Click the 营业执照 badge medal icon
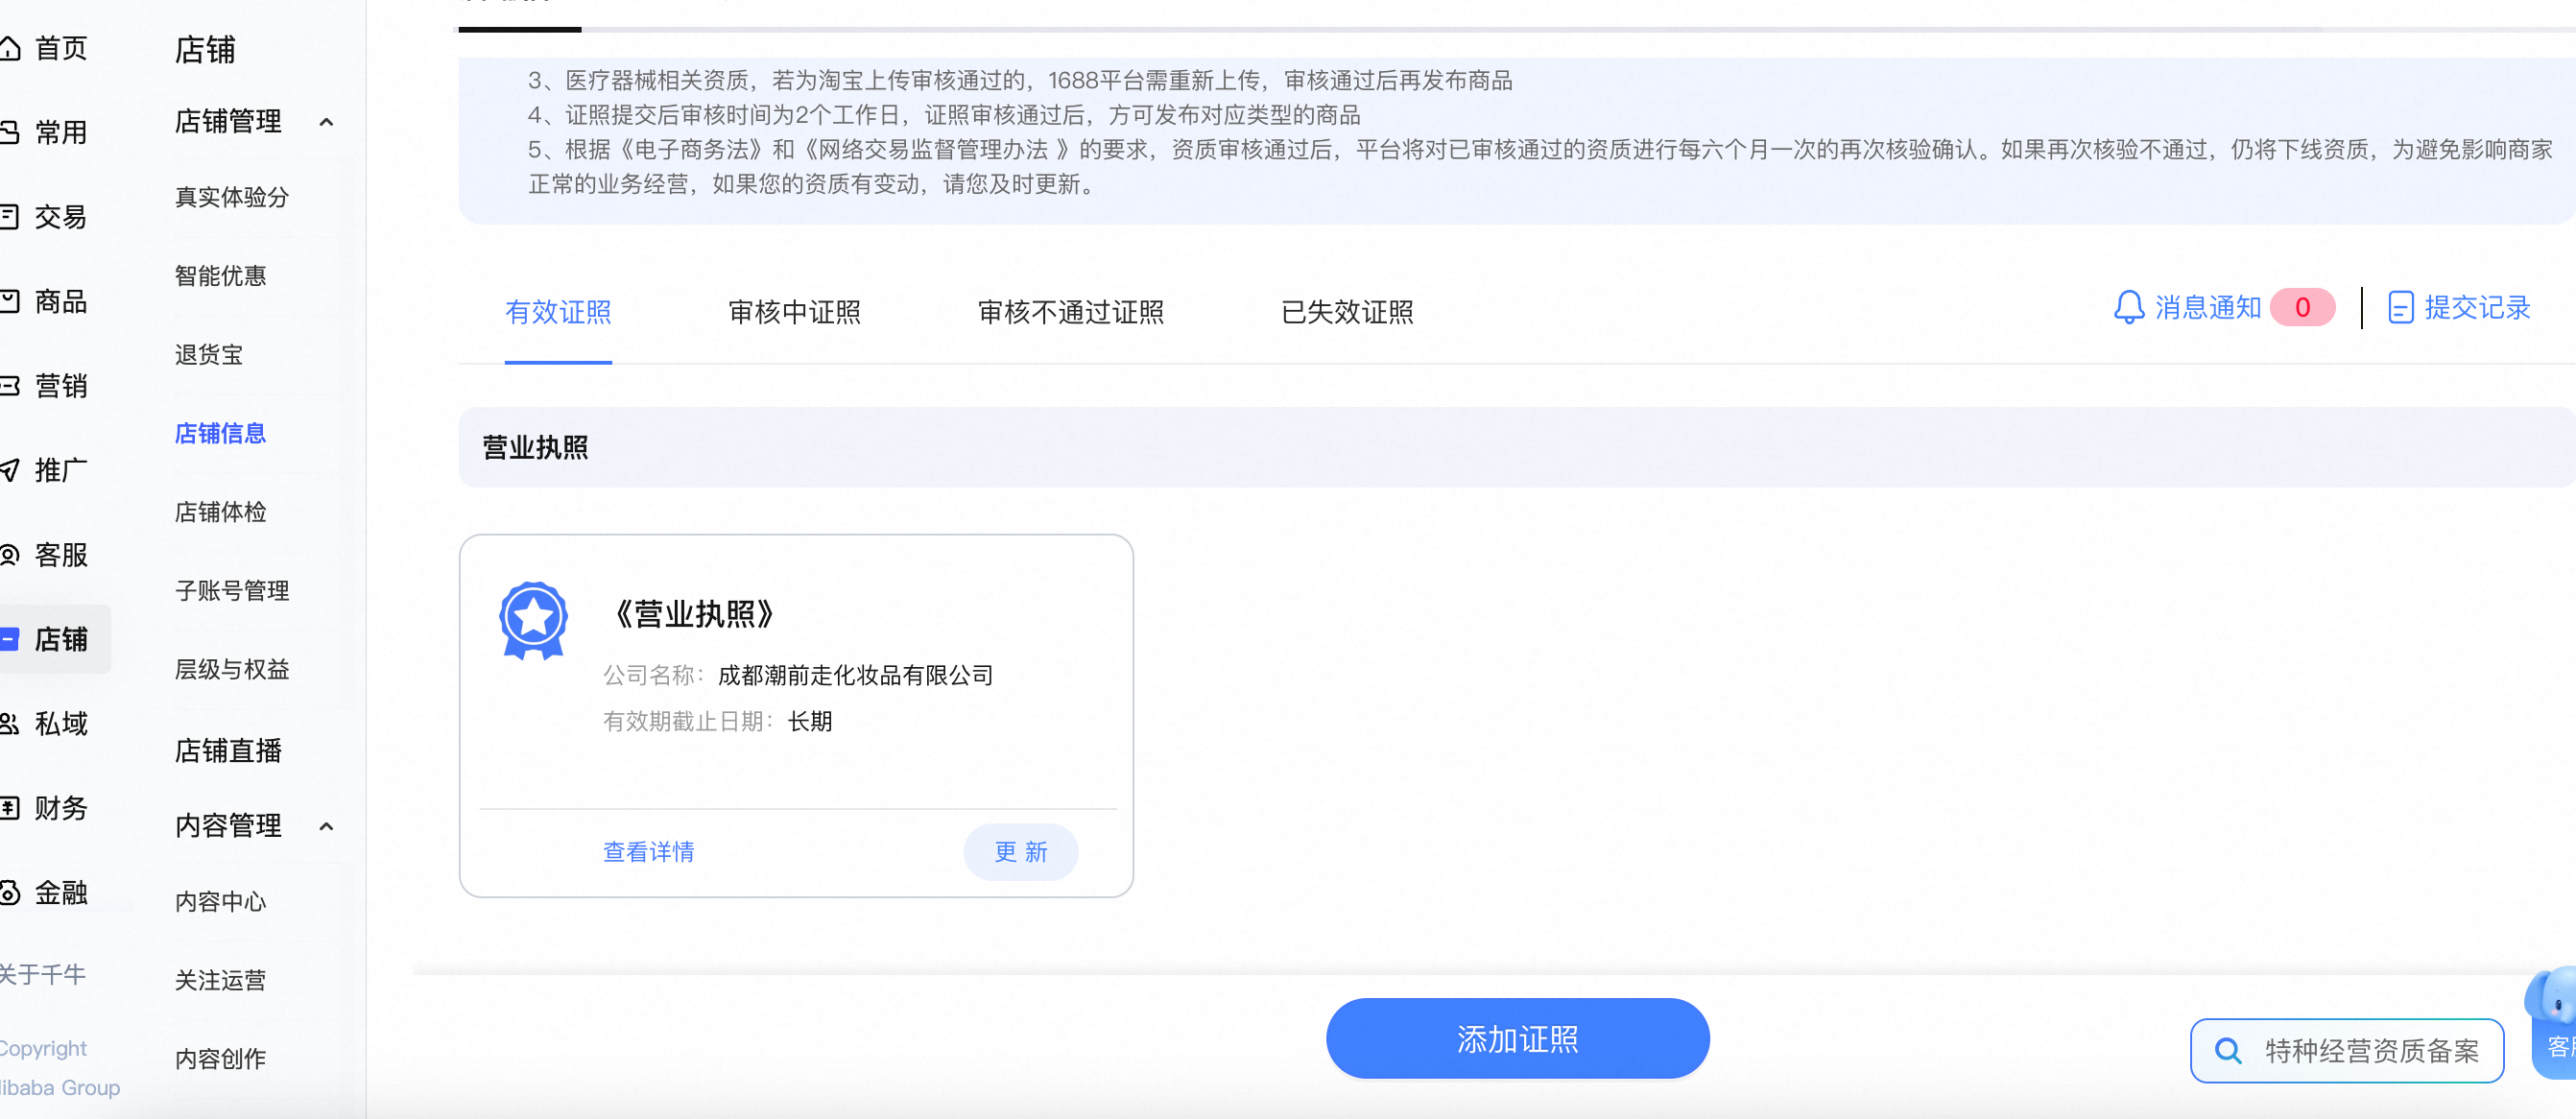This screenshot has width=2576, height=1119. point(533,620)
